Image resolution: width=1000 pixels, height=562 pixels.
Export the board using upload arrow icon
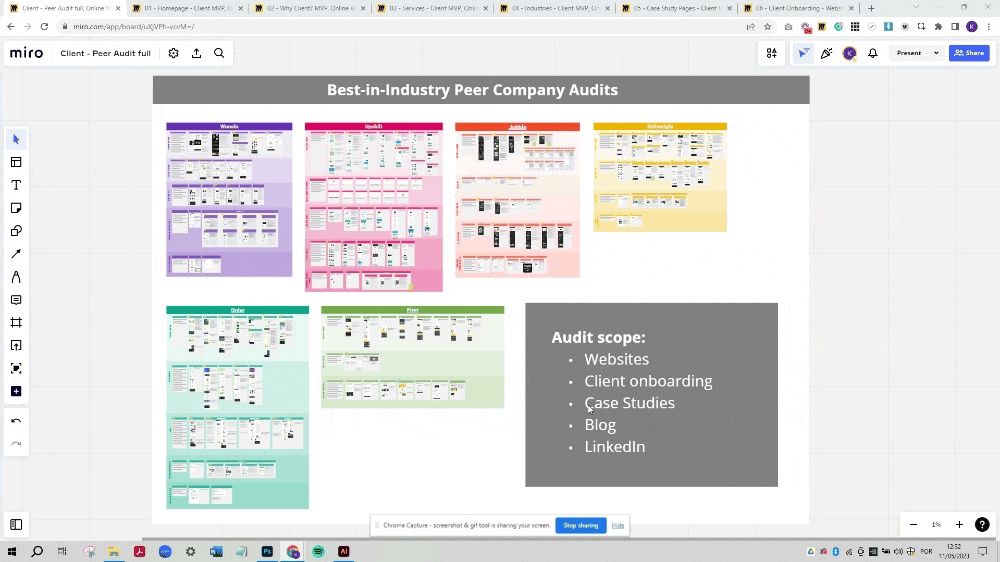click(196, 53)
